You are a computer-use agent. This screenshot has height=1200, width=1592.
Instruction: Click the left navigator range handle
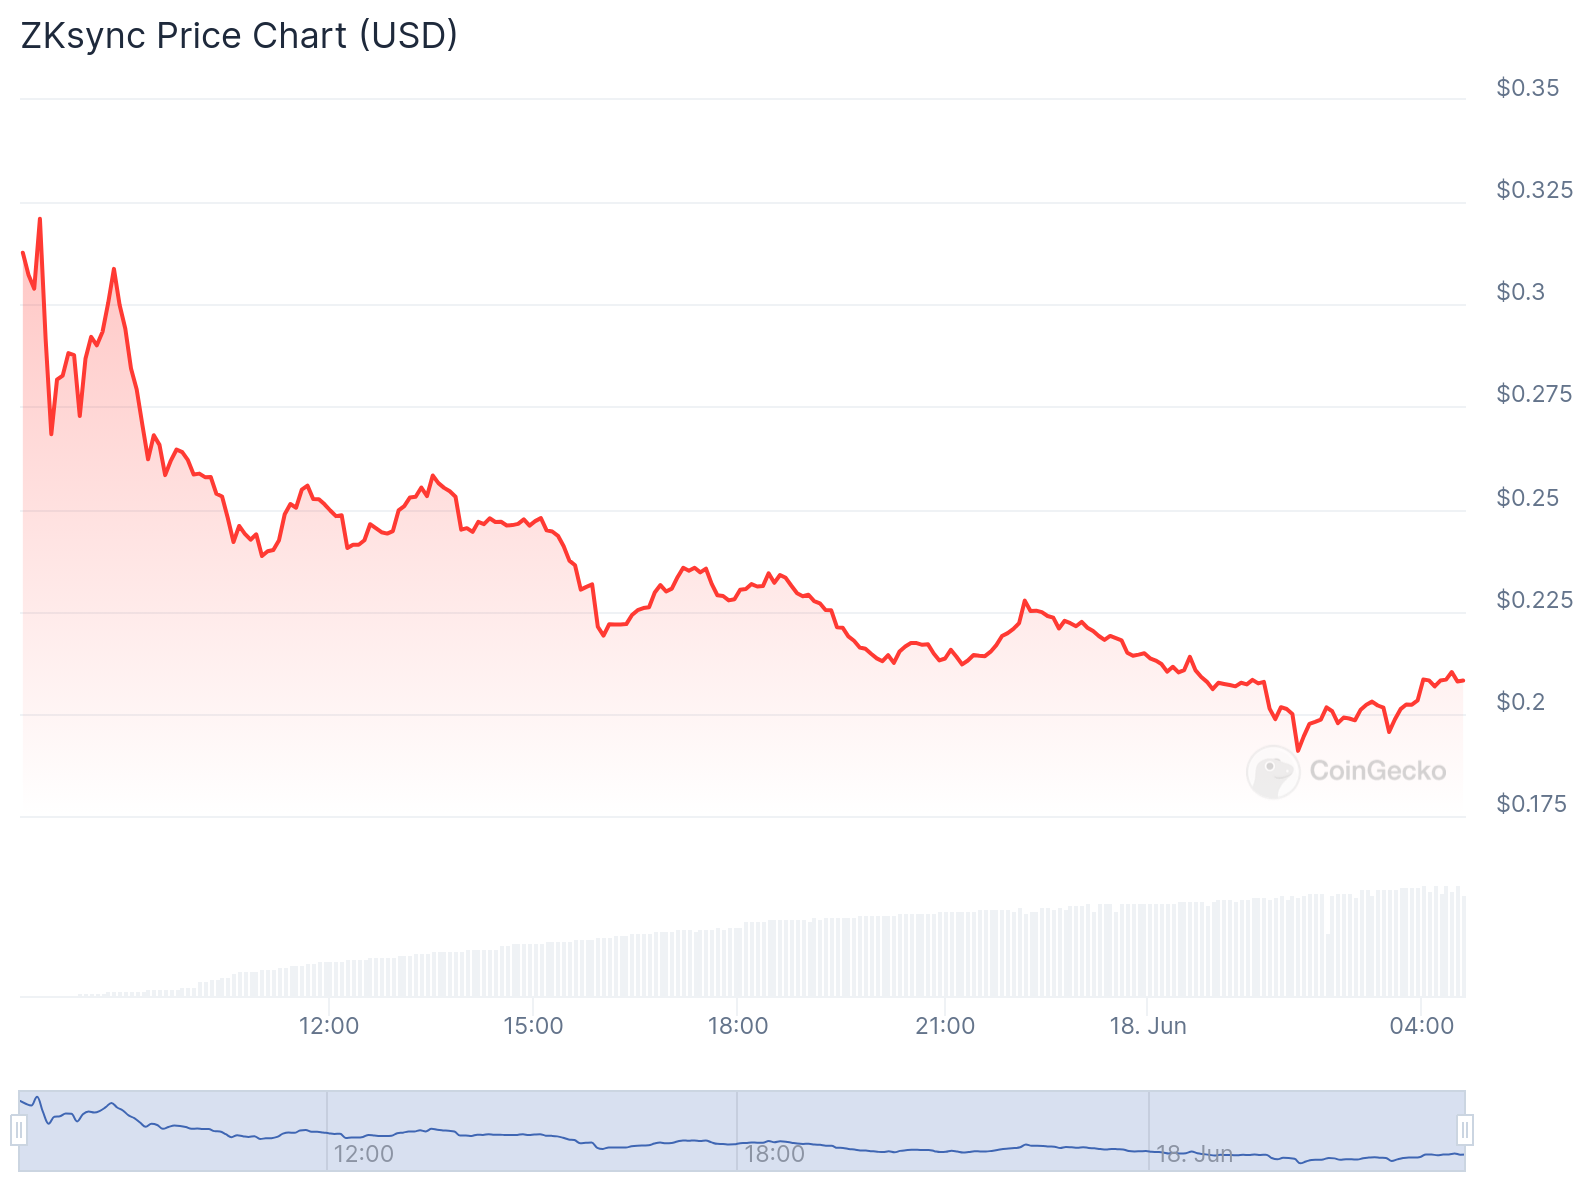[19, 1130]
